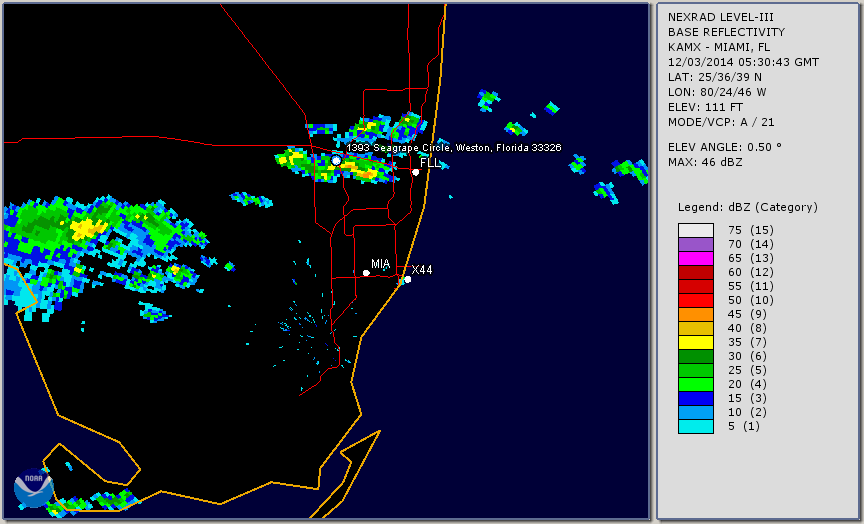The image size is (864, 524).
Task: Click the ELEV ANGLE: 0.50 line
Action: [x=725, y=147]
